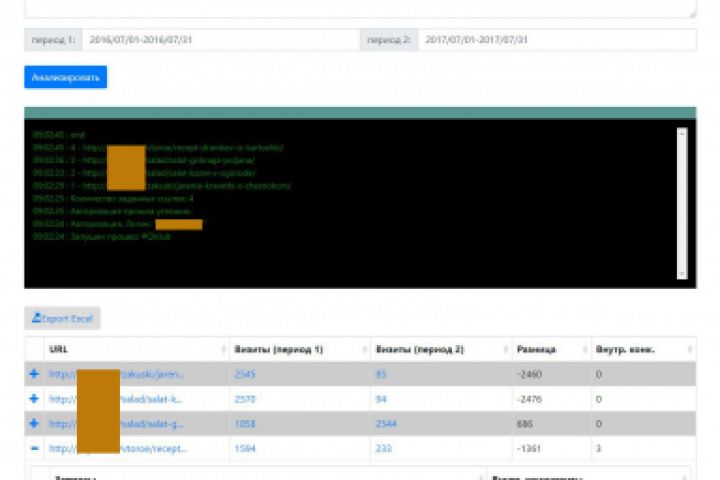Click the teal progress bar above the console

click(x=360, y=113)
